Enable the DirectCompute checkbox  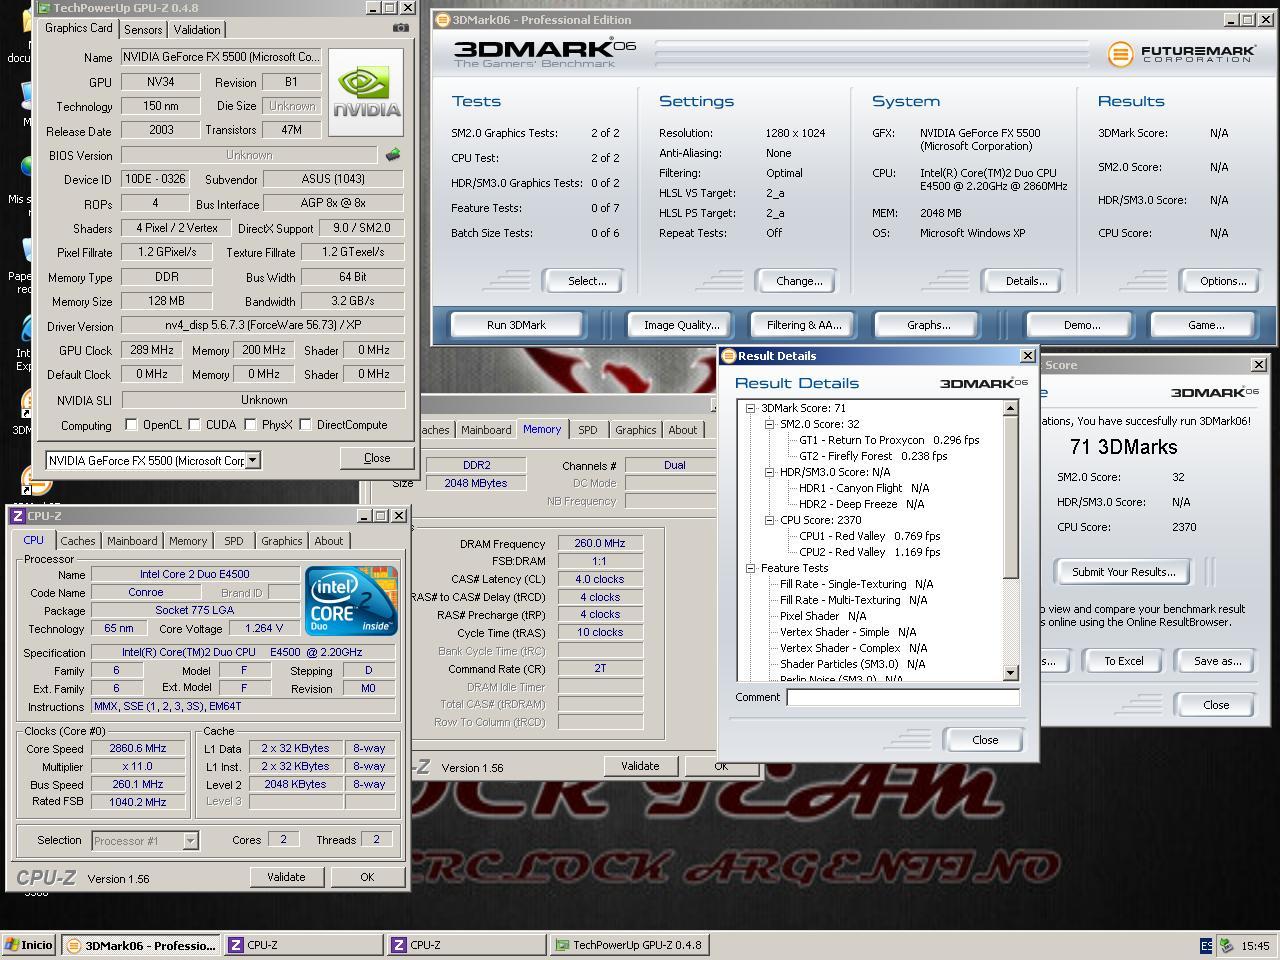pos(305,425)
